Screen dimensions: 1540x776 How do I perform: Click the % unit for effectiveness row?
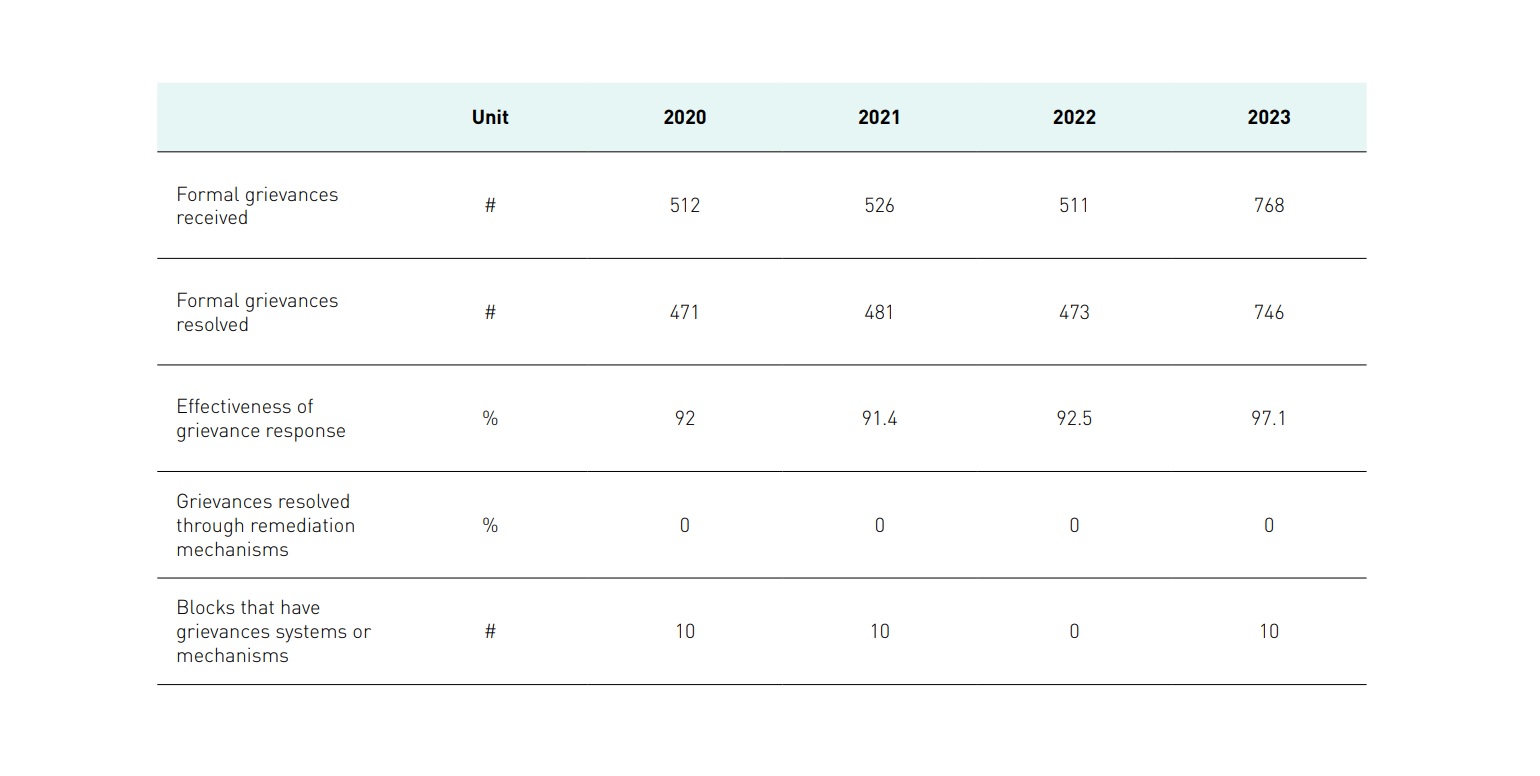[490, 419]
